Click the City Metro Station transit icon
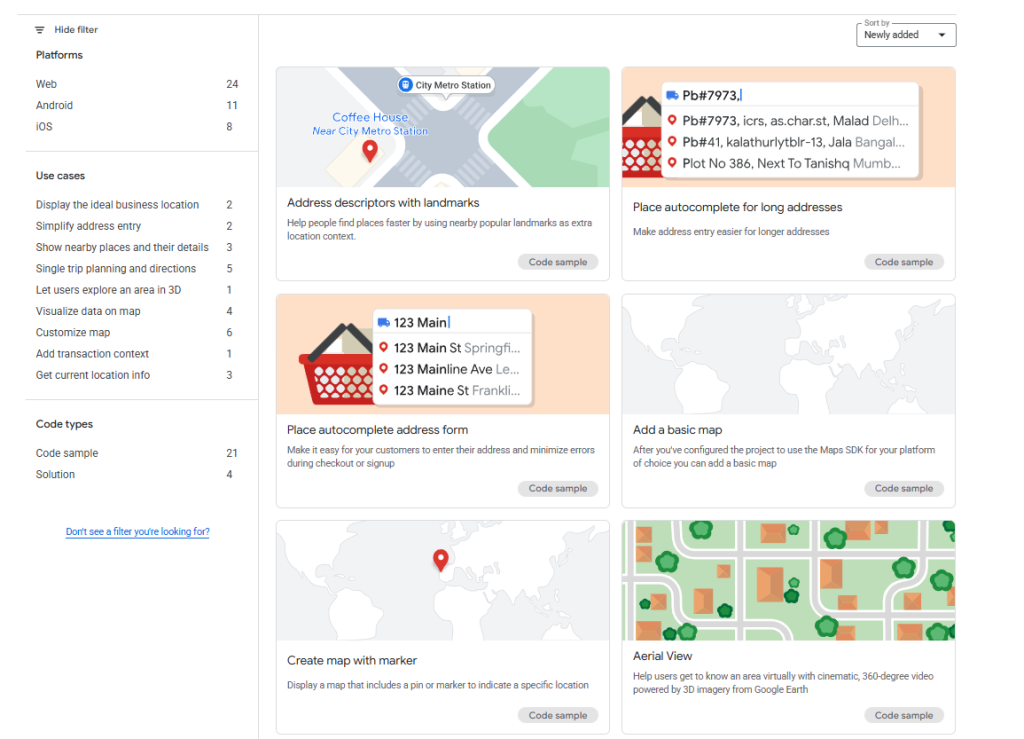 (x=405, y=85)
